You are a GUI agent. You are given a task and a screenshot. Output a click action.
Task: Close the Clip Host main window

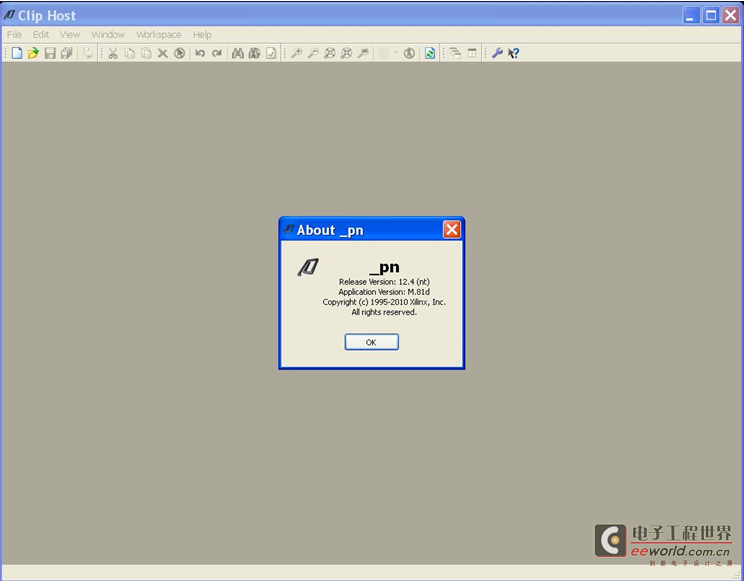[x=731, y=16]
